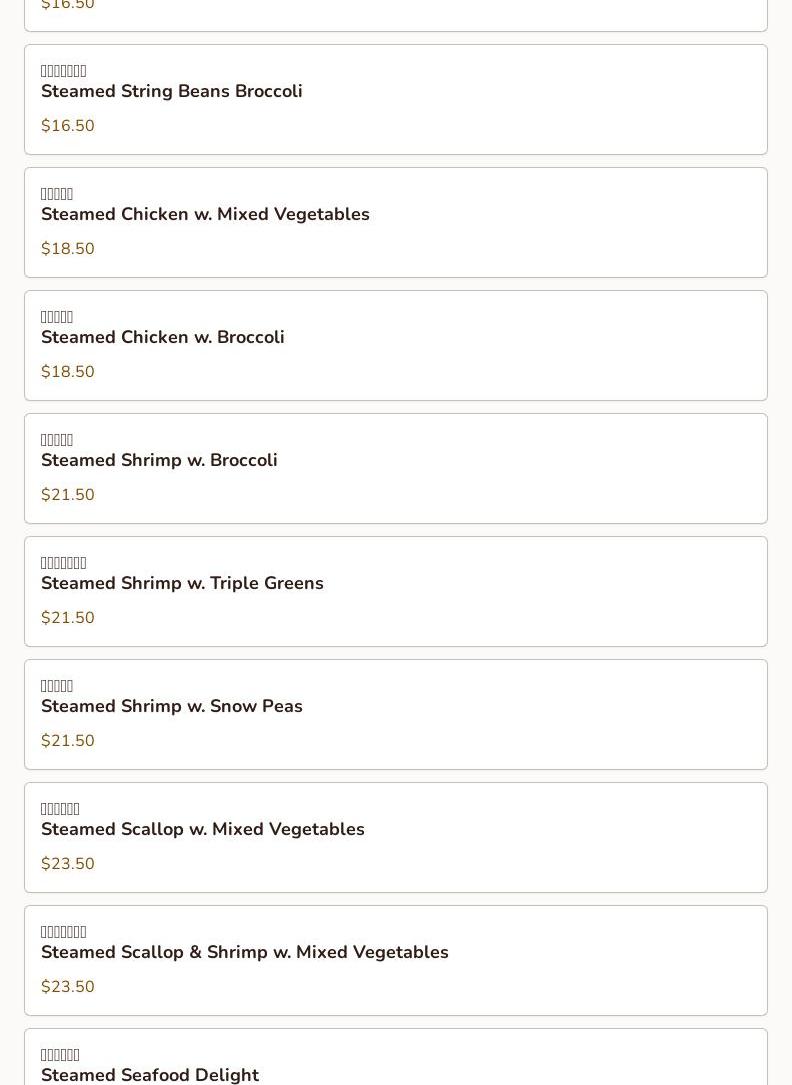Image resolution: width=792 pixels, height=1085 pixels.
Task: Click the price of Steamed Scallop w. Mixed Vegetables
Action: pos(68,864)
